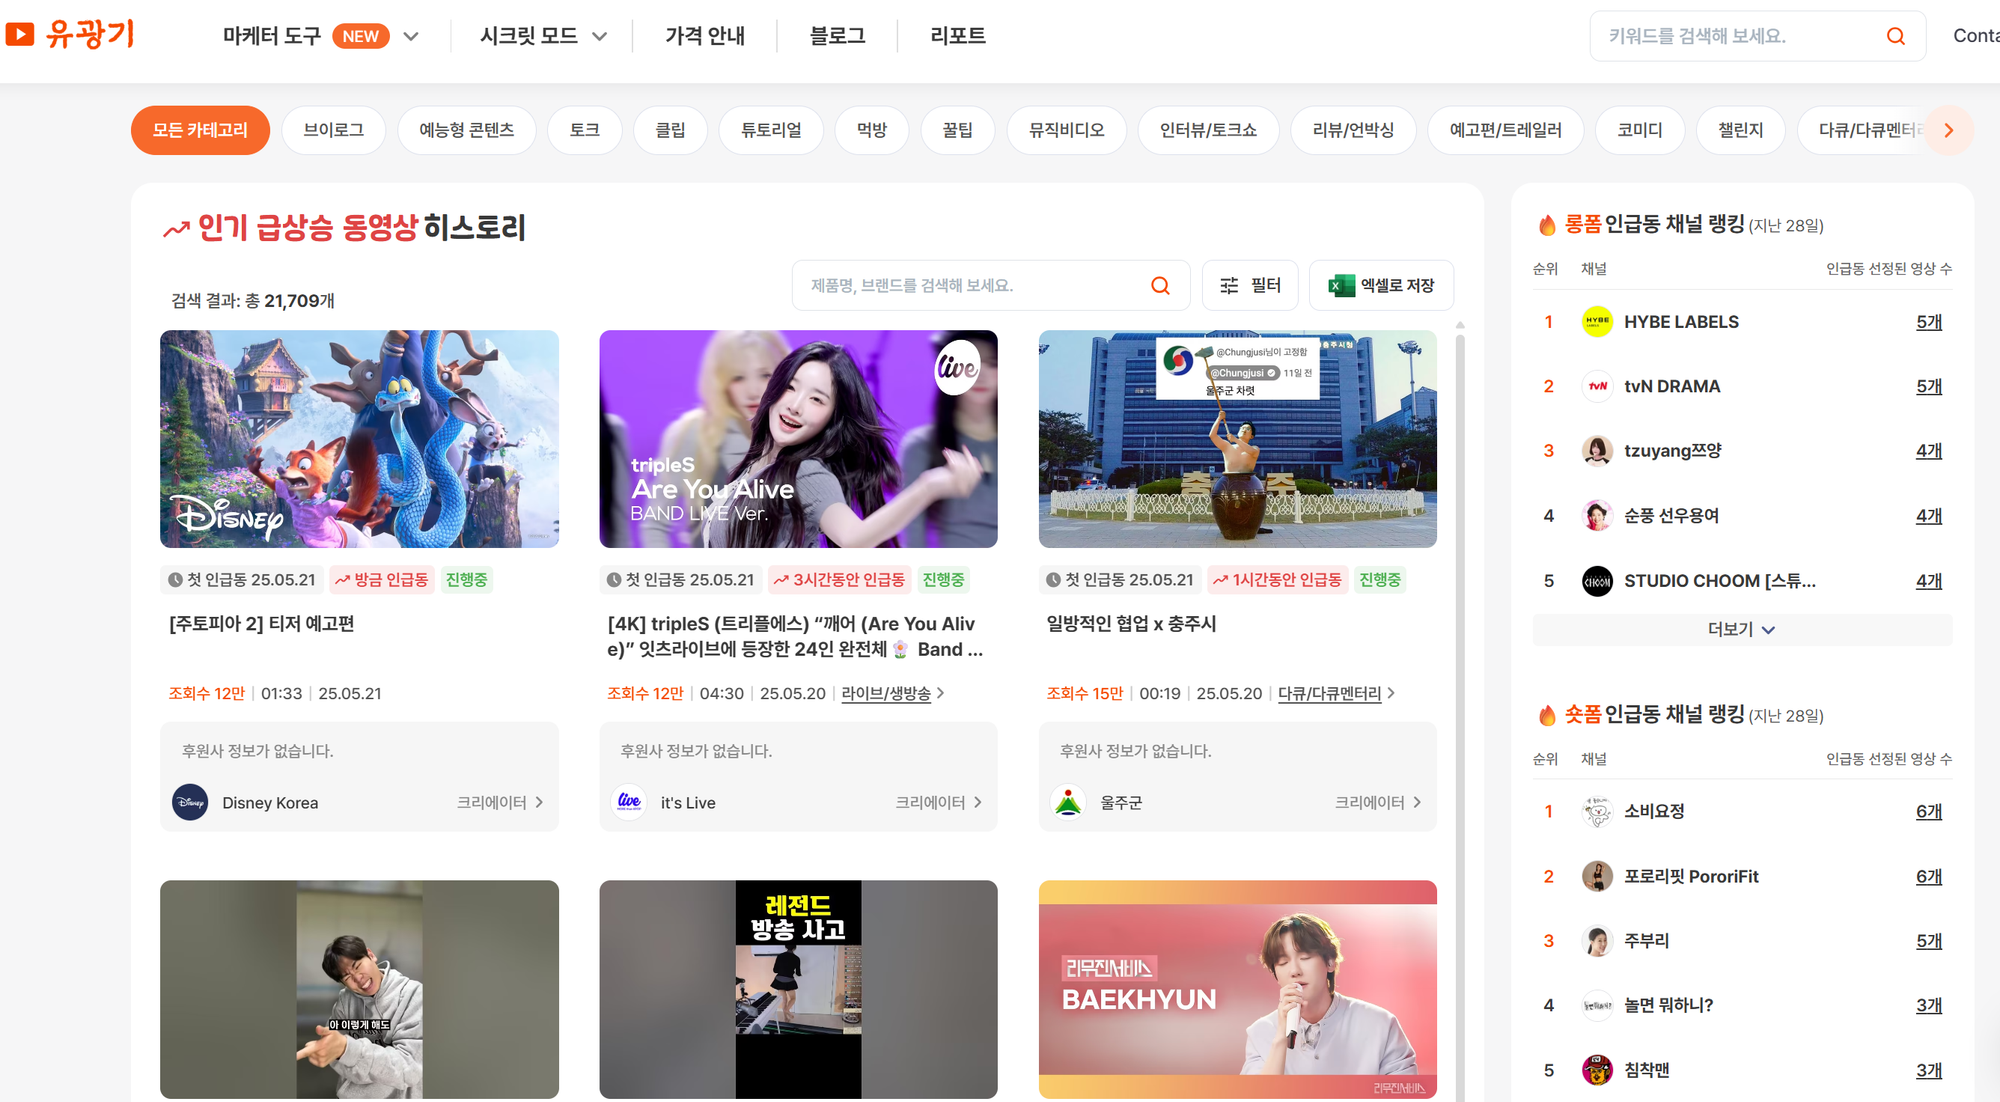Screen dimensions: 2000x1102
Task: Open 일방적인 협업 x 충주시 video title
Action: coord(1131,624)
